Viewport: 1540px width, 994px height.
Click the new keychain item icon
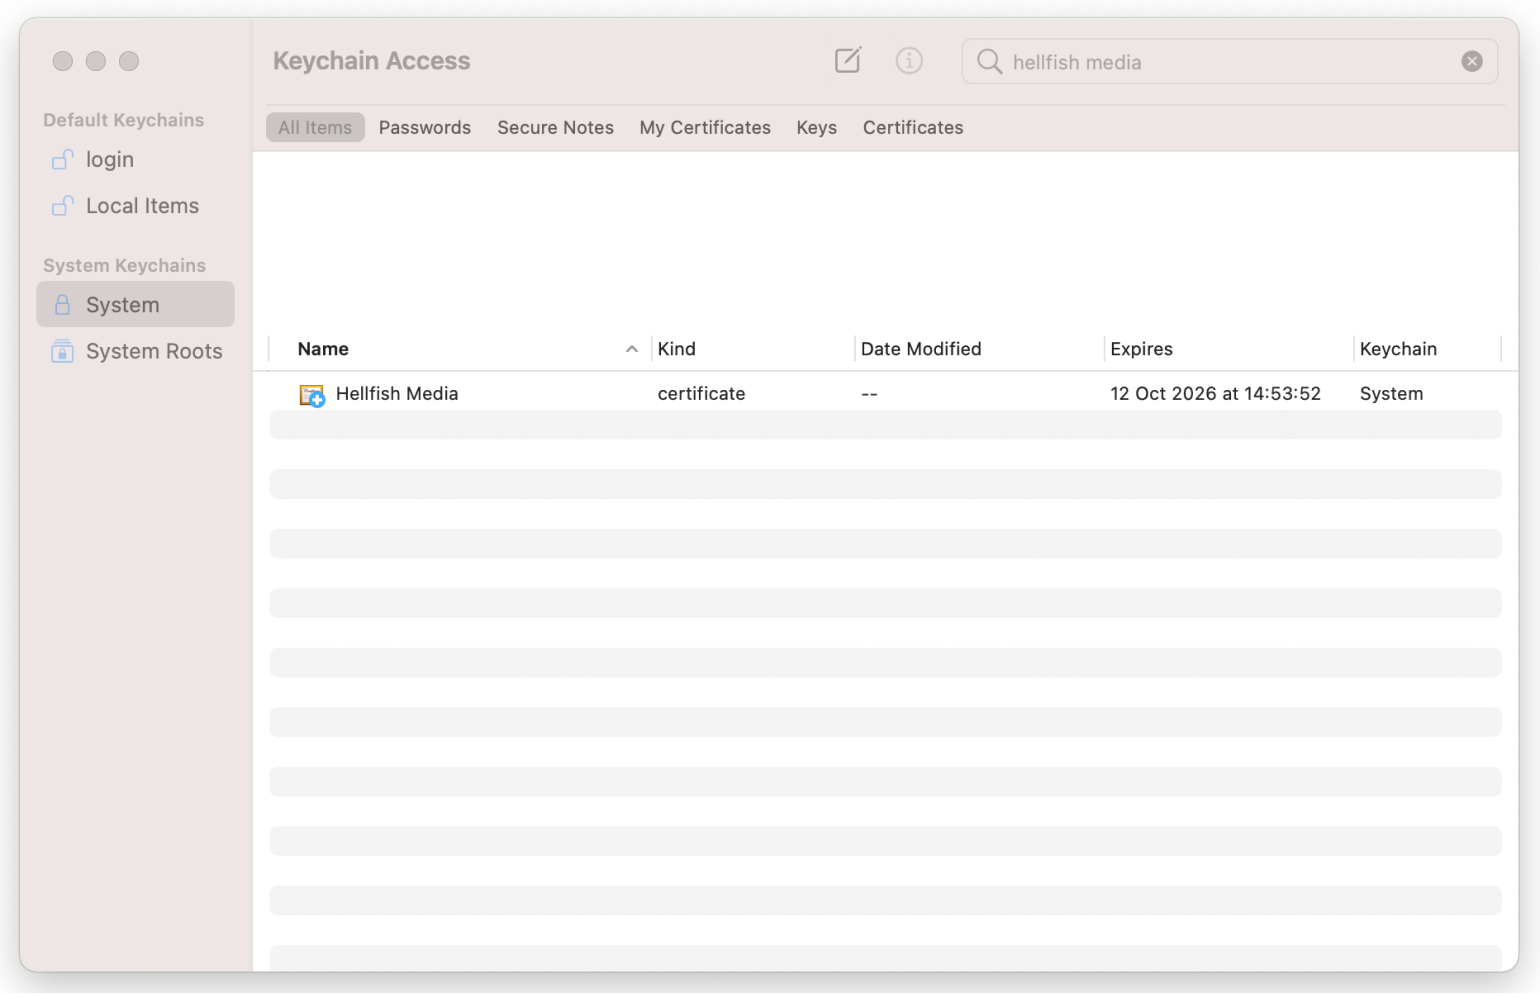pyautogui.click(x=847, y=60)
